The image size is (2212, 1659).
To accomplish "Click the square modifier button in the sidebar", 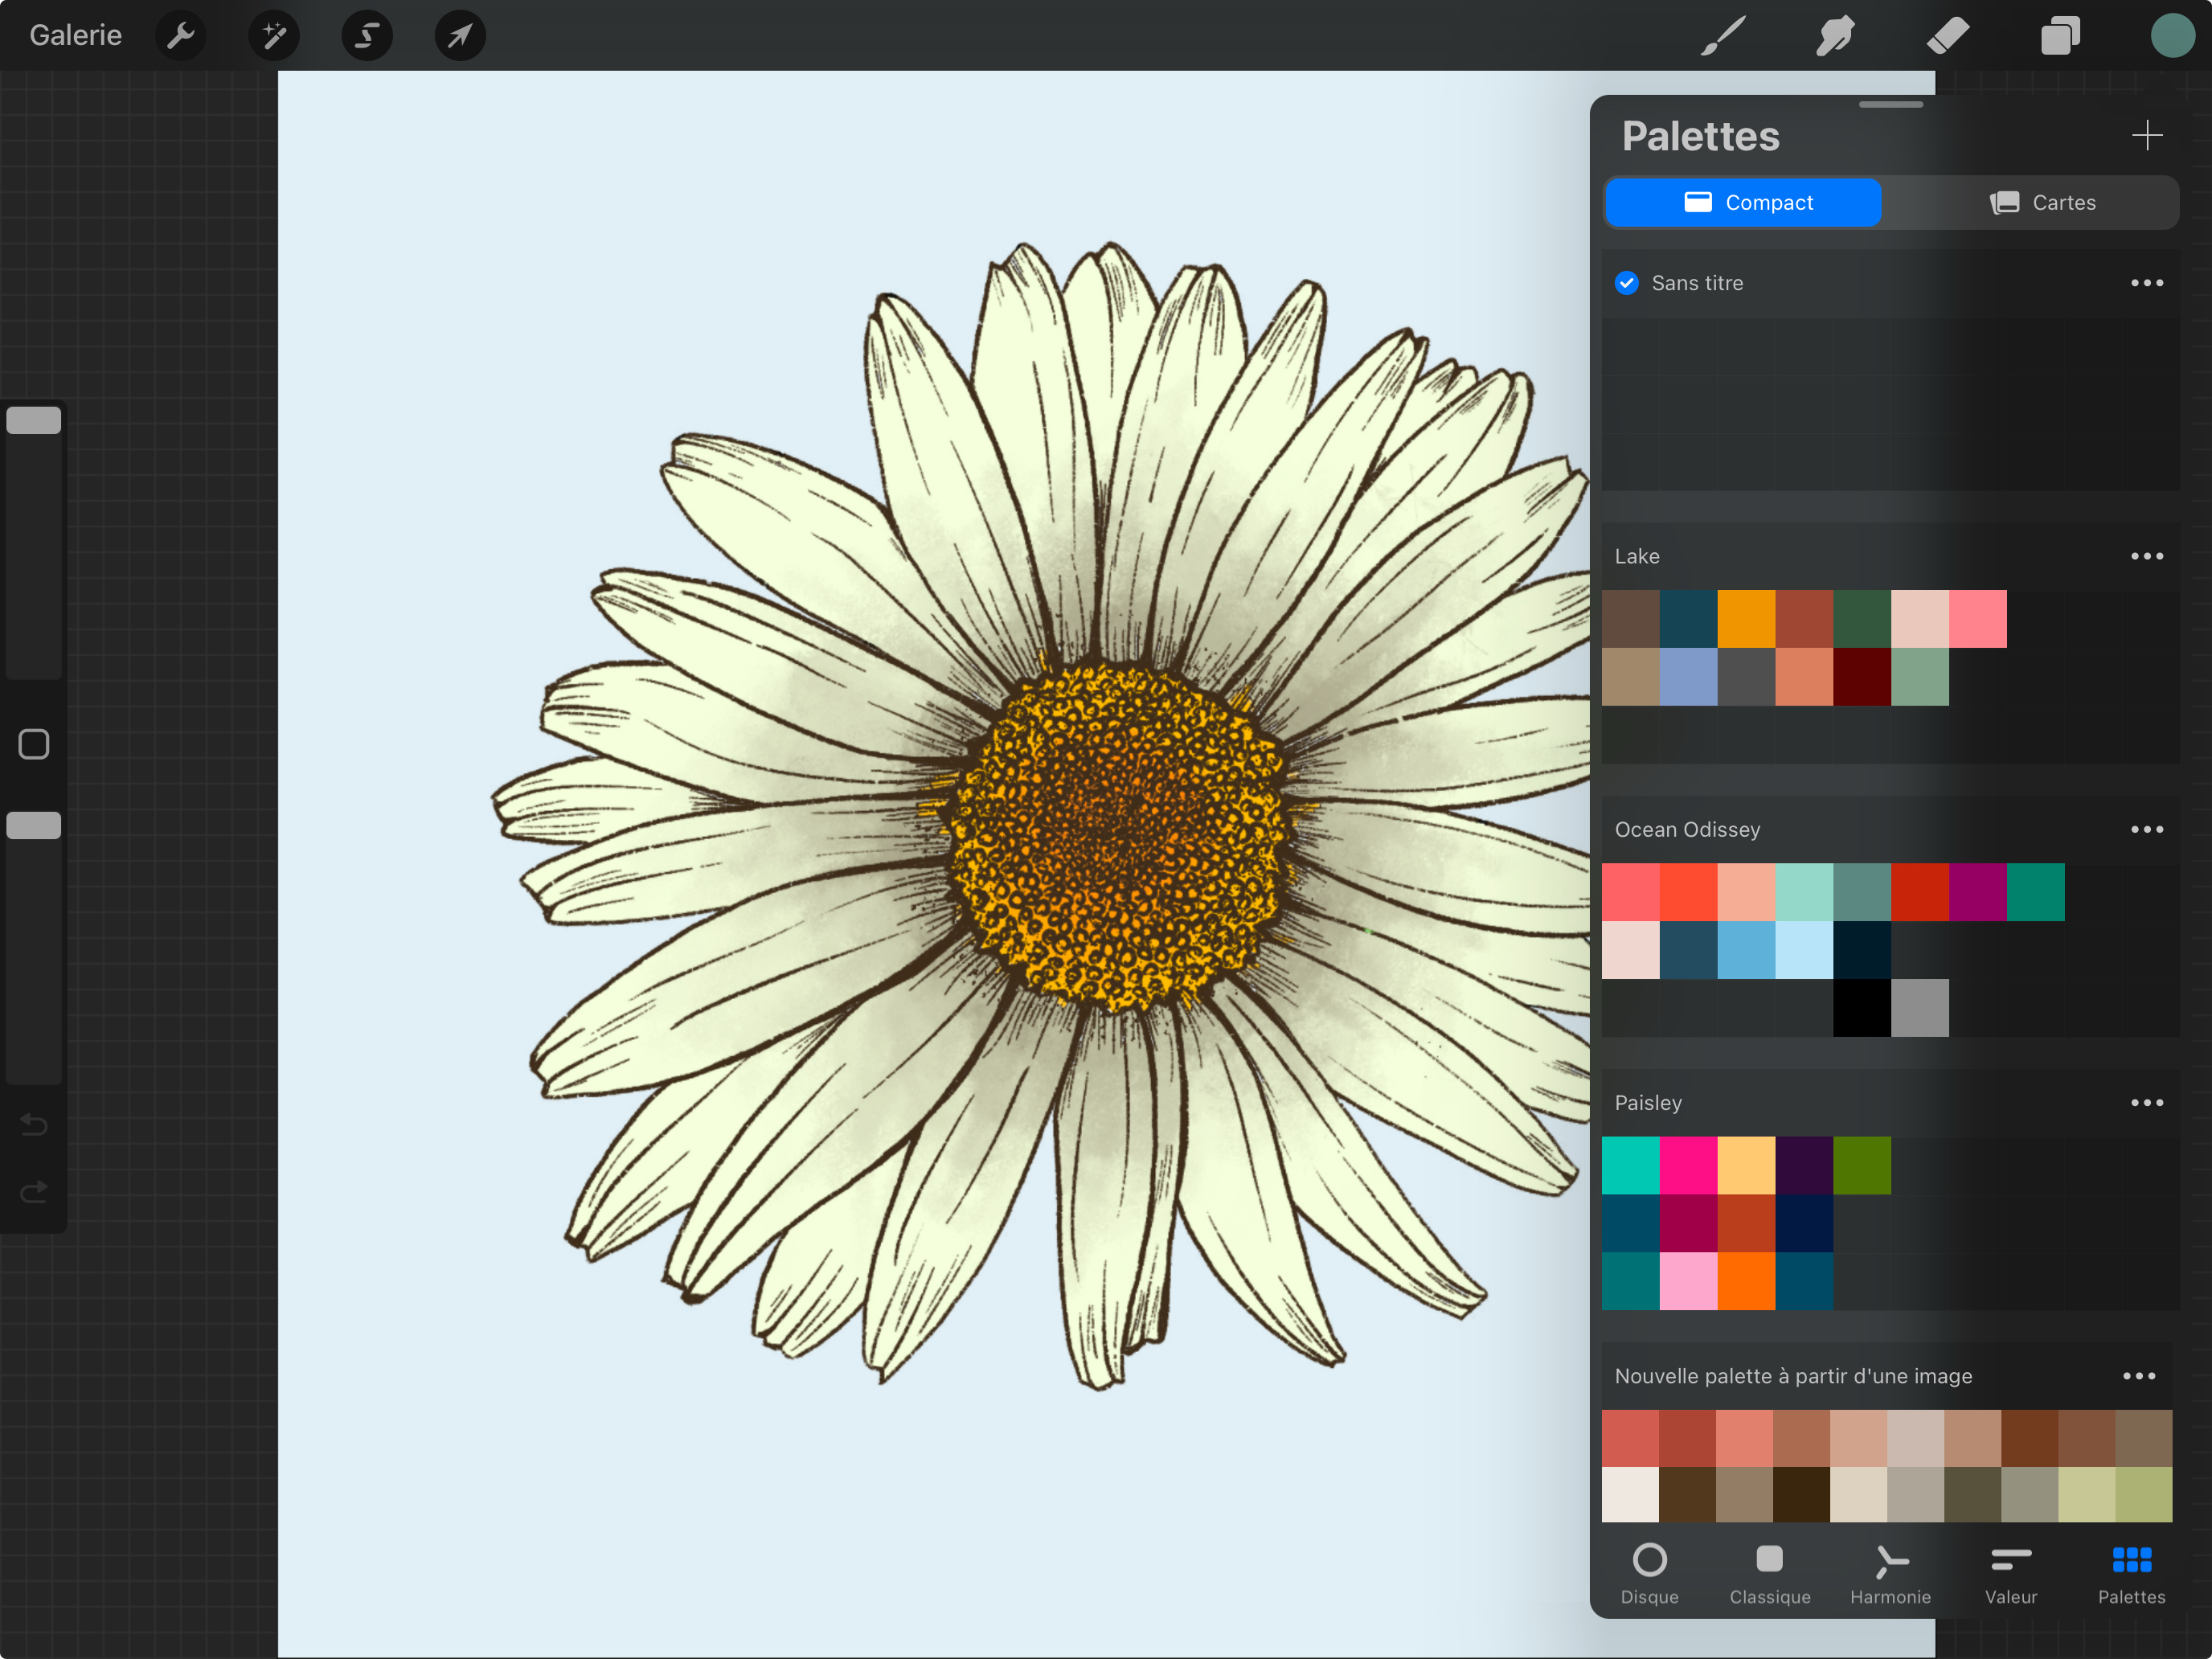I will click(34, 744).
